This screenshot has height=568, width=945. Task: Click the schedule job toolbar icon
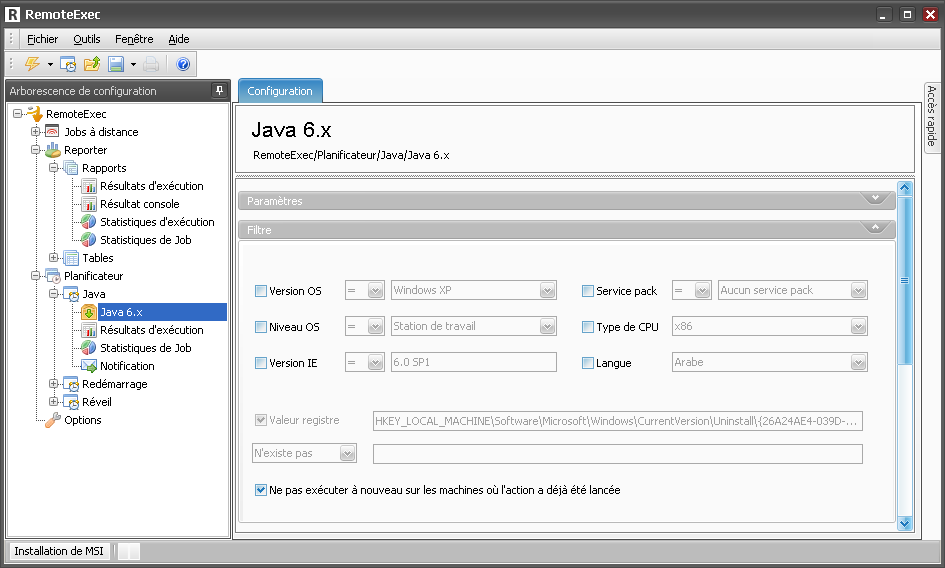(x=68, y=64)
